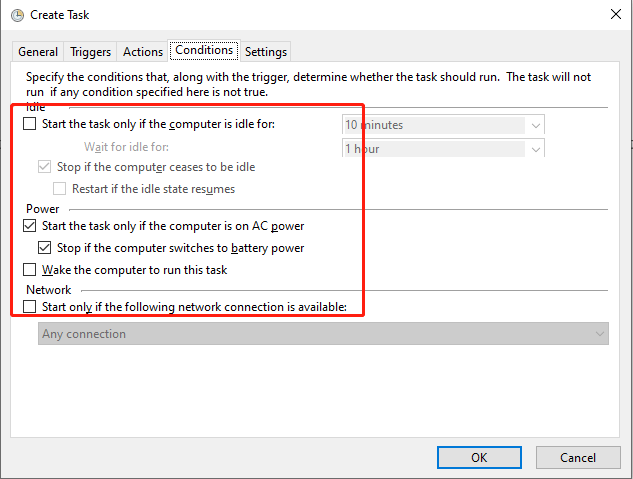The image size is (633, 479).
Task: Click the OK button
Action: (x=479, y=457)
